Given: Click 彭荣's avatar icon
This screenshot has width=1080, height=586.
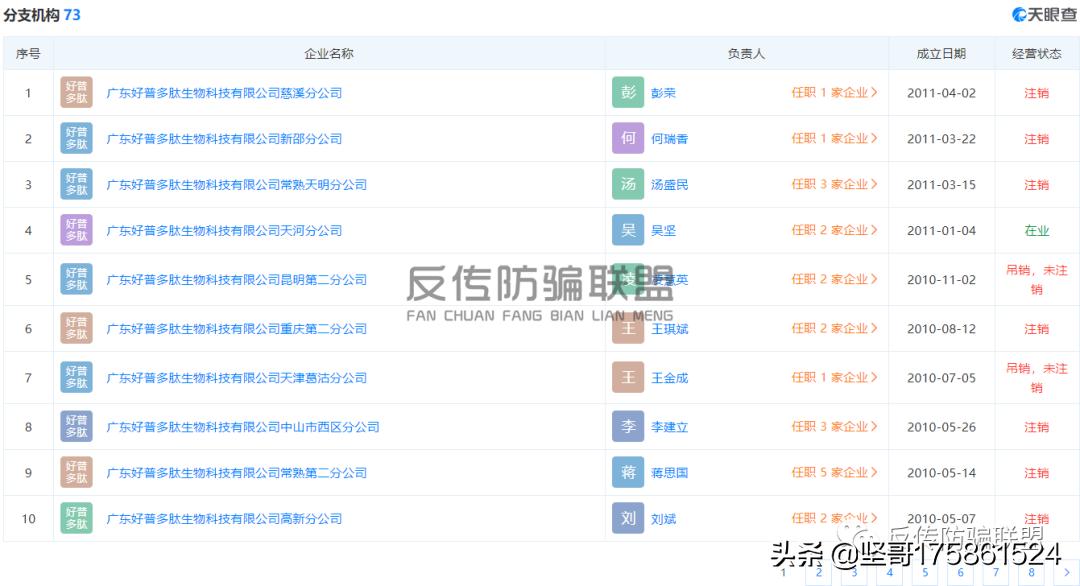Looking at the screenshot, I should click(x=627, y=92).
